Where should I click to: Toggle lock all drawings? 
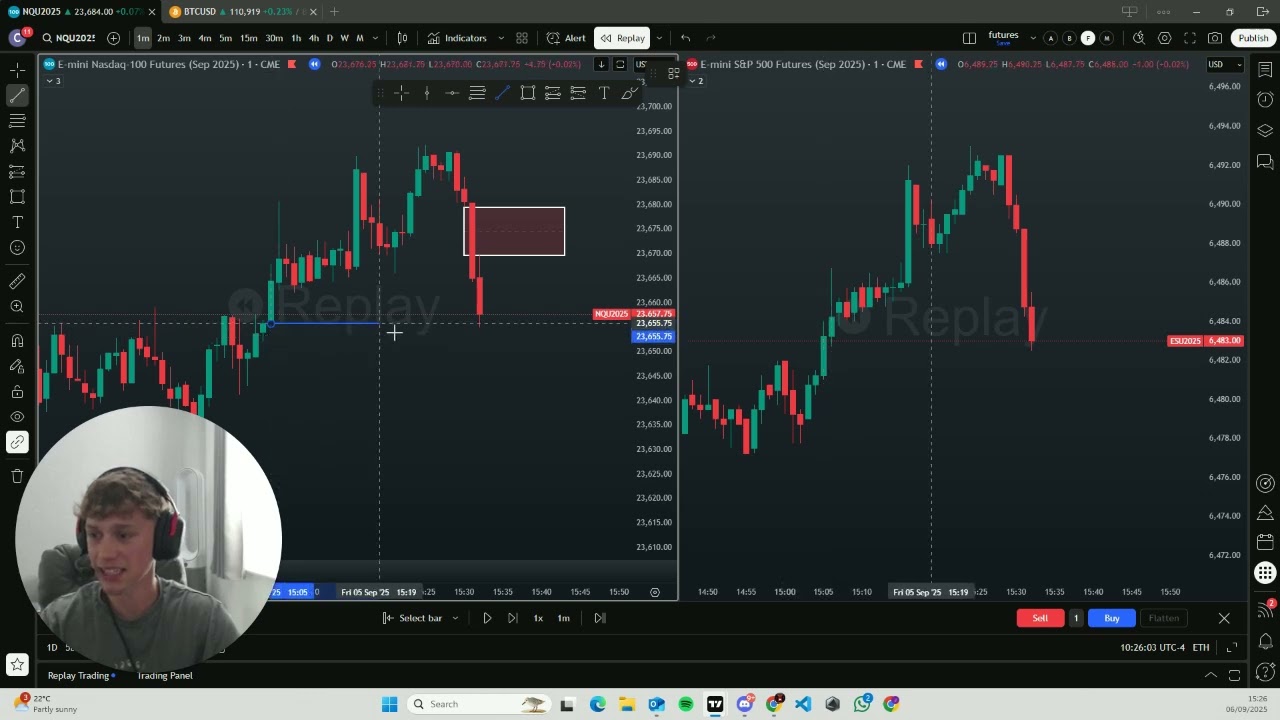(17, 392)
